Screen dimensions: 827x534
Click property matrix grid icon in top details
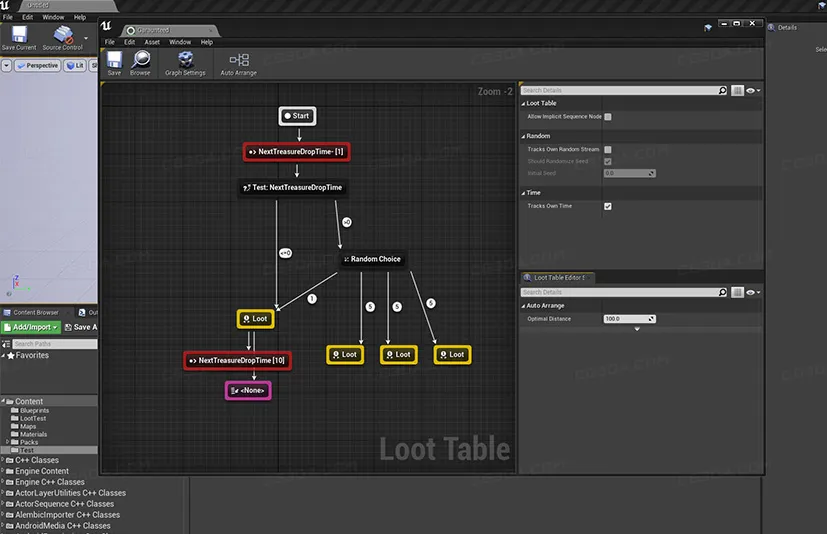point(737,91)
